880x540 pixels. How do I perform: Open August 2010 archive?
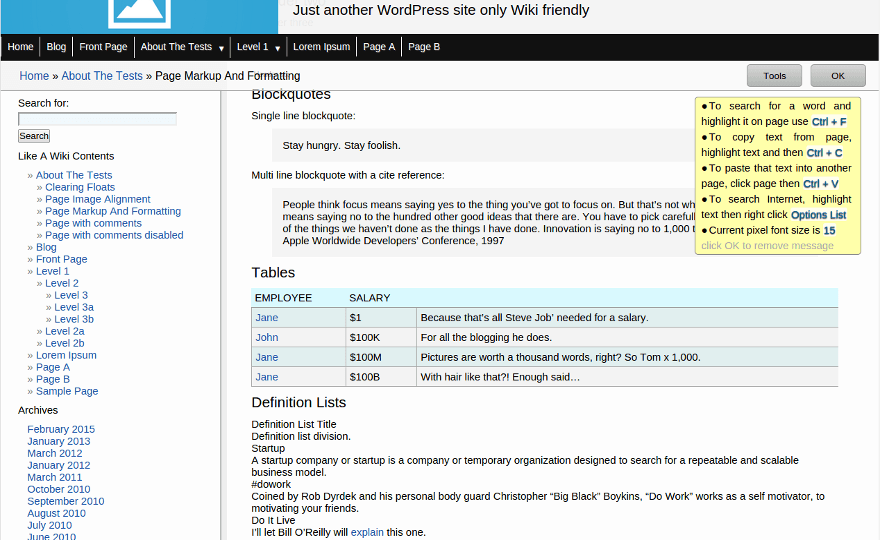pos(57,514)
